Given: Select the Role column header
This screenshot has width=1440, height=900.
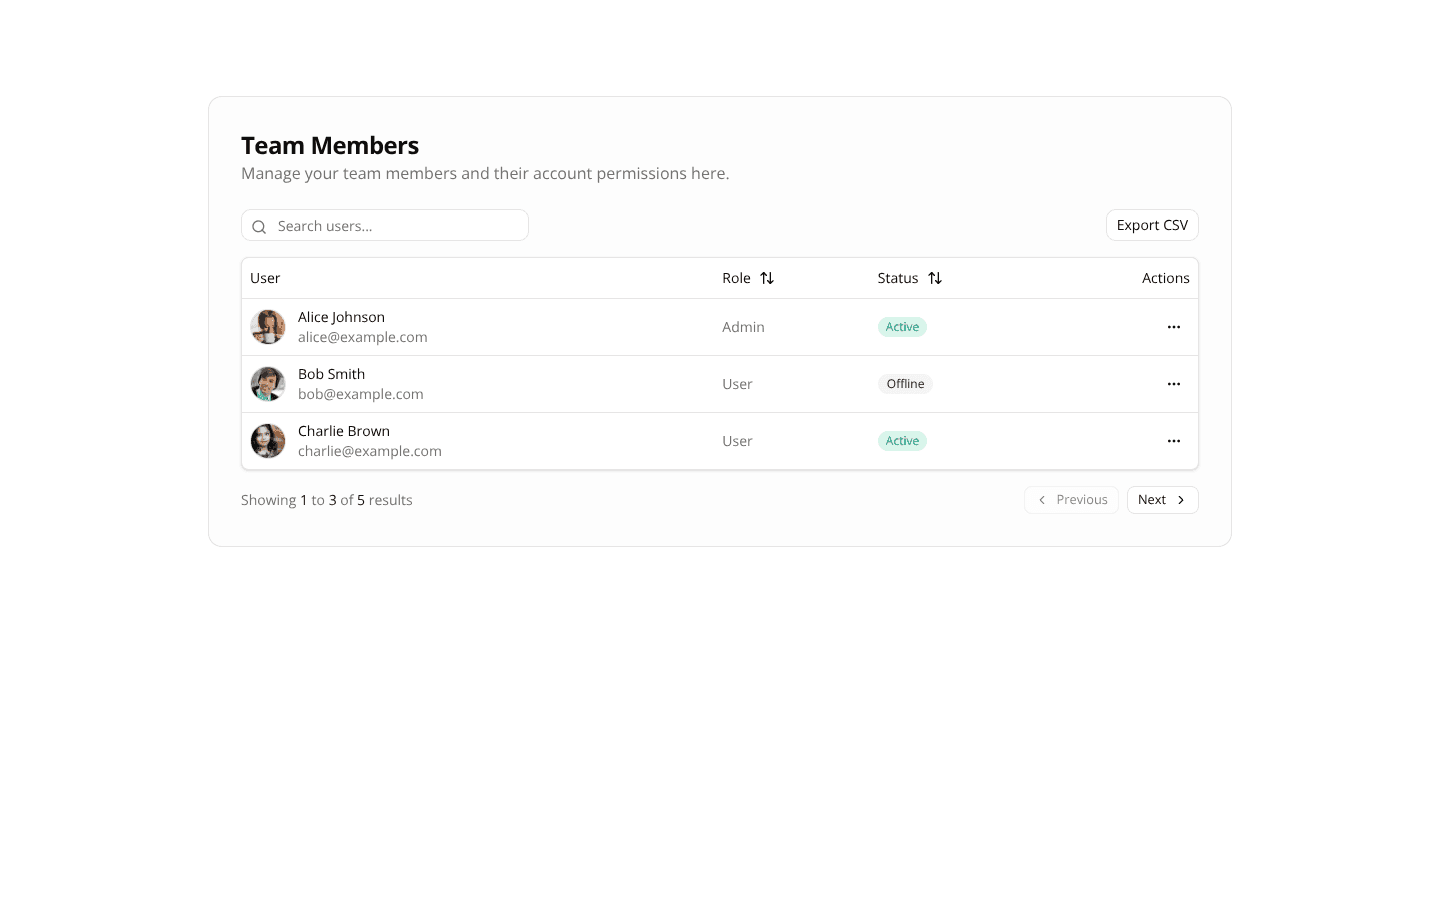Looking at the screenshot, I should pyautogui.click(x=737, y=278).
